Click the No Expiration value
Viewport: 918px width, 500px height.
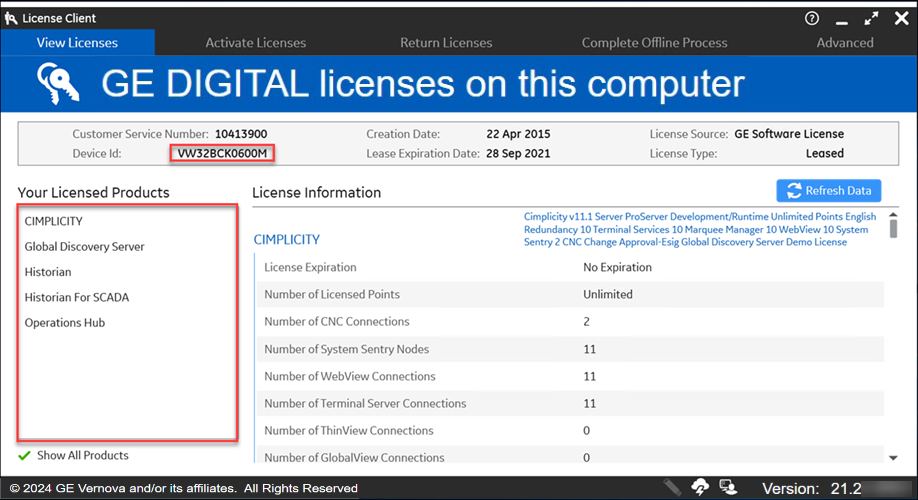pos(617,267)
